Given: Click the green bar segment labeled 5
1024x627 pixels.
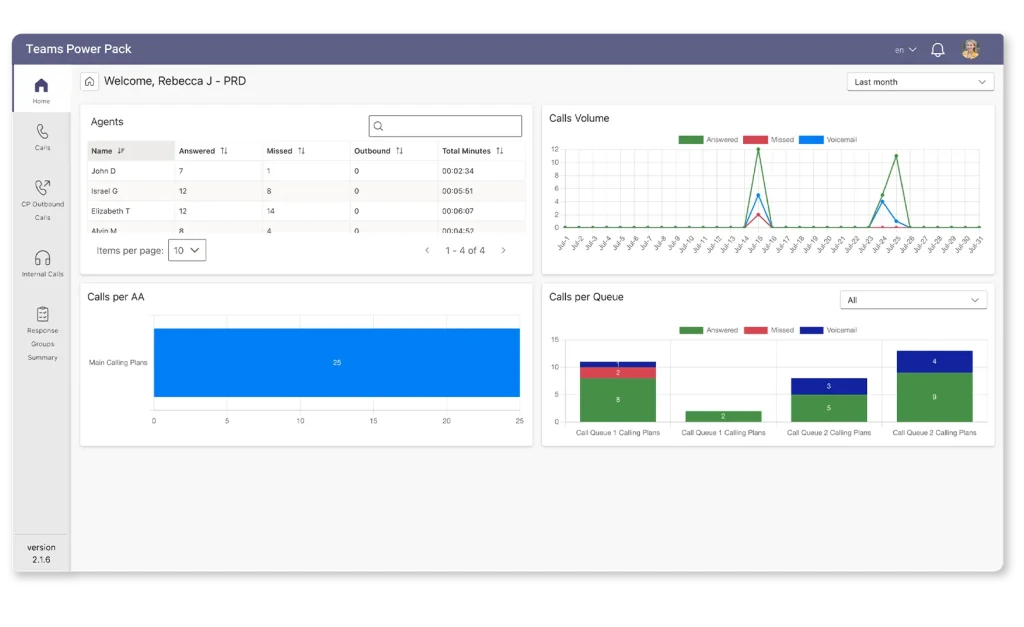Looking at the screenshot, I should [829, 408].
